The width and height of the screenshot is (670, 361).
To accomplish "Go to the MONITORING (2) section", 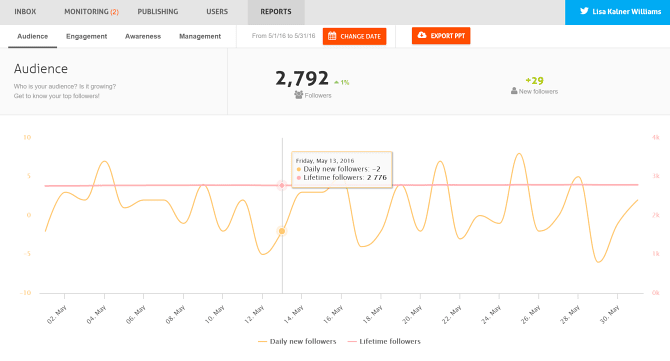I will 91,12.
